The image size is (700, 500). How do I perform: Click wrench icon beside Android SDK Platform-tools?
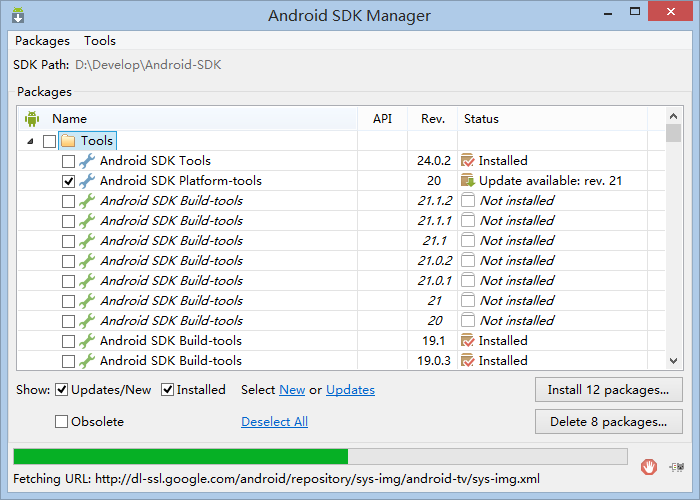point(87,181)
